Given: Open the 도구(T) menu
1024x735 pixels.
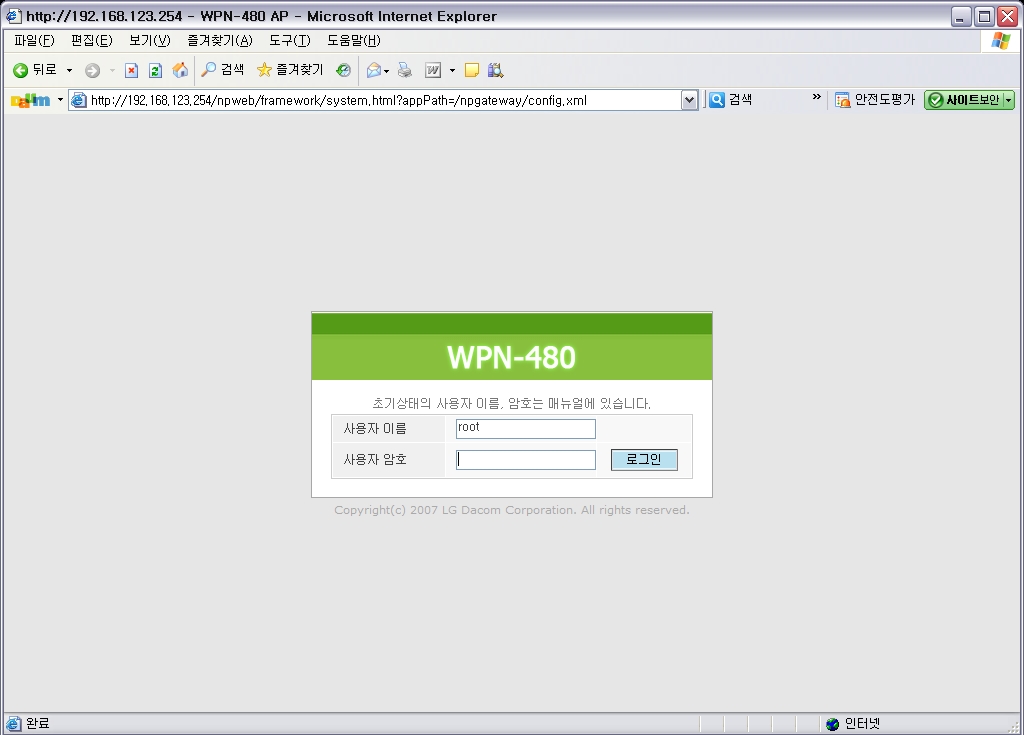Looking at the screenshot, I should tap(289, 41).
